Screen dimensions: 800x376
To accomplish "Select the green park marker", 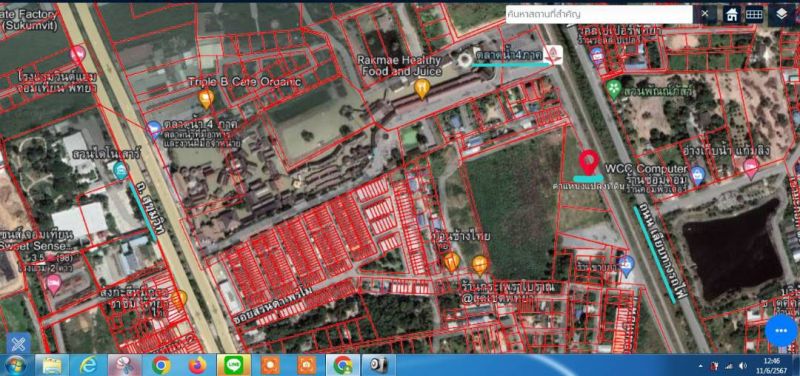I will click(x=614, y=90).
